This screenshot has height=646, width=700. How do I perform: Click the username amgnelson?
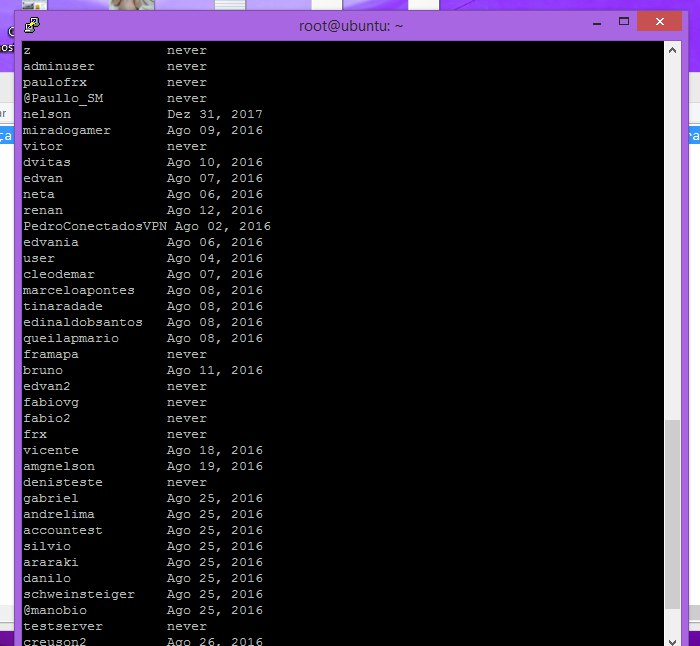pyautogui.click(x=59, y=467)
